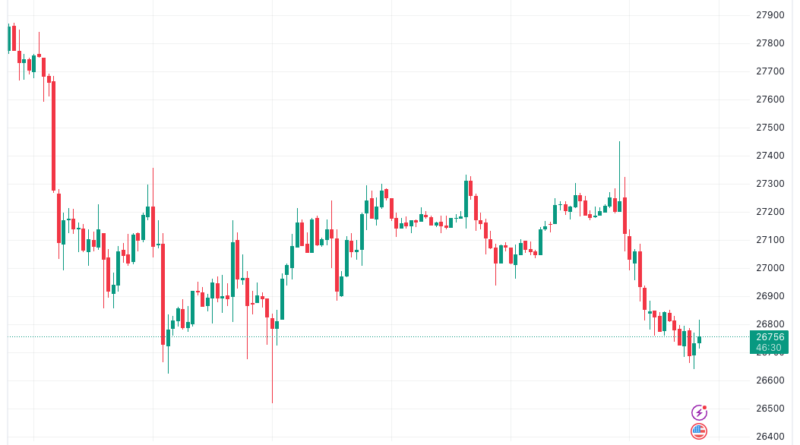Open the US flag economic event marker
800x445 pixels.
click(x=700, y=432)
